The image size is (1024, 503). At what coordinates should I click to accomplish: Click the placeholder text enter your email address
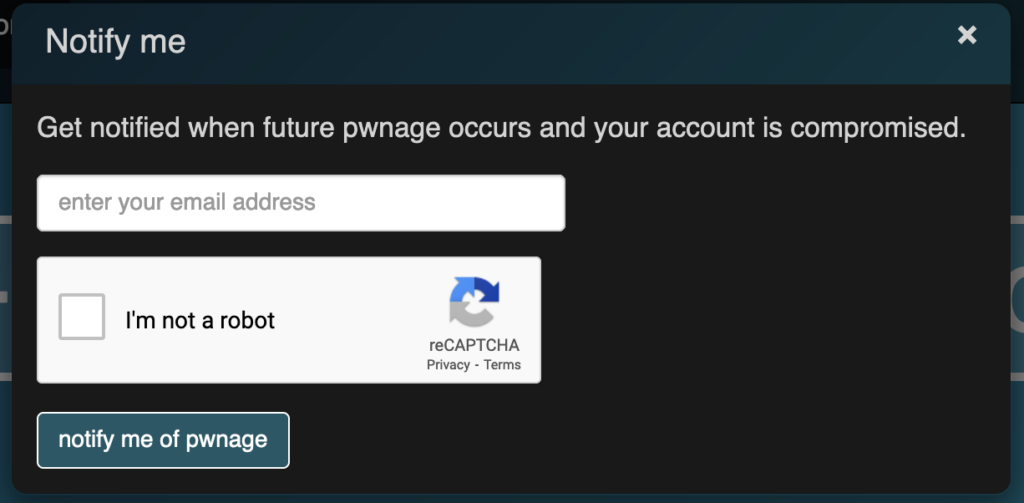tap(187, 203)
